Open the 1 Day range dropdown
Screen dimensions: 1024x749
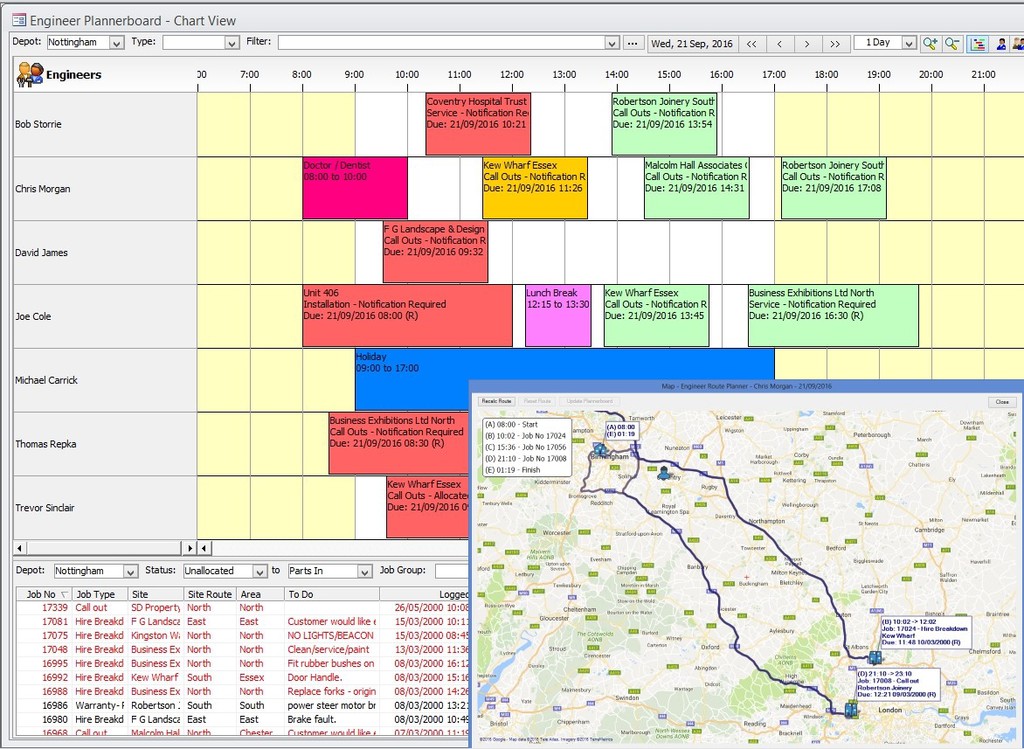[x=909, y=43]
